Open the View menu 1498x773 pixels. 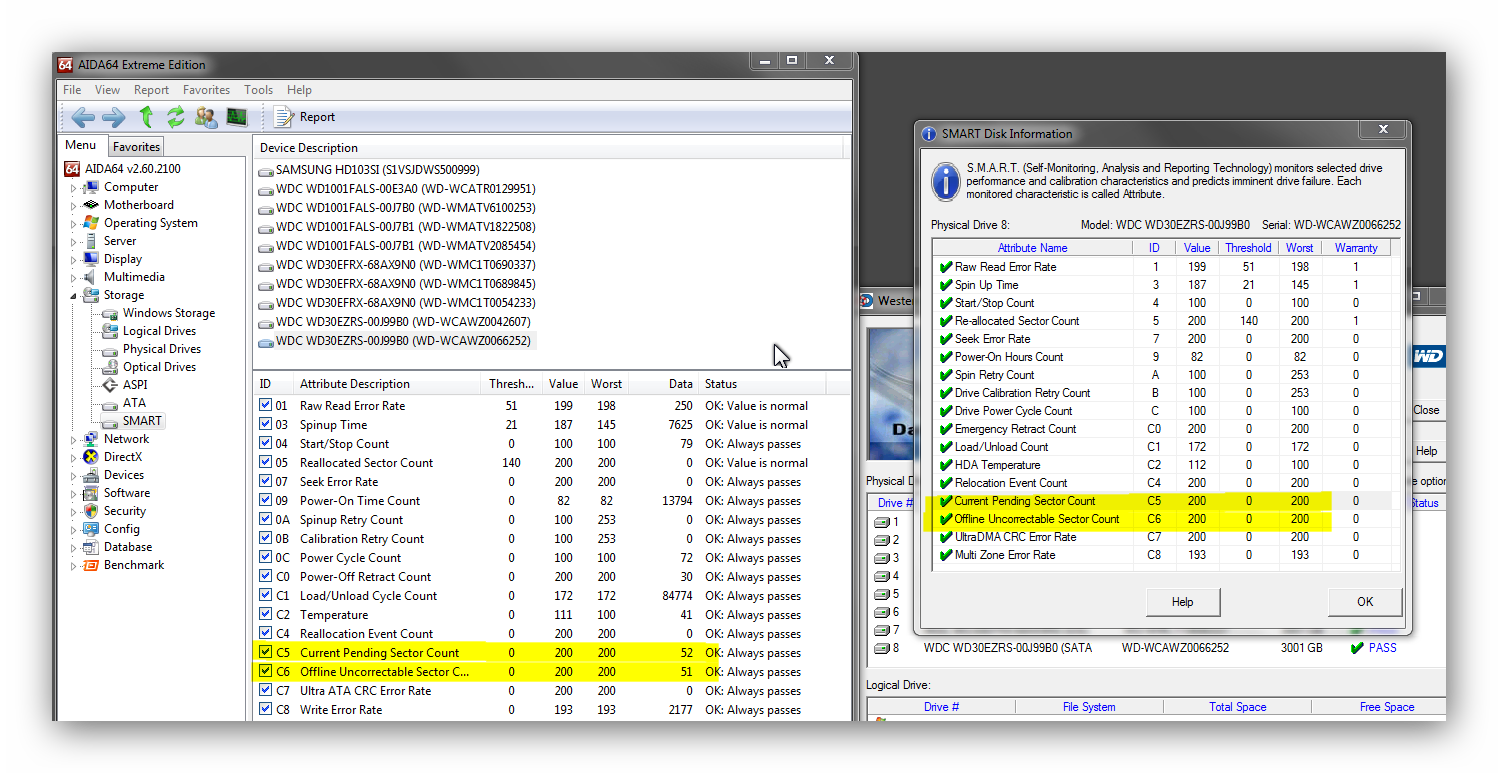107,90
